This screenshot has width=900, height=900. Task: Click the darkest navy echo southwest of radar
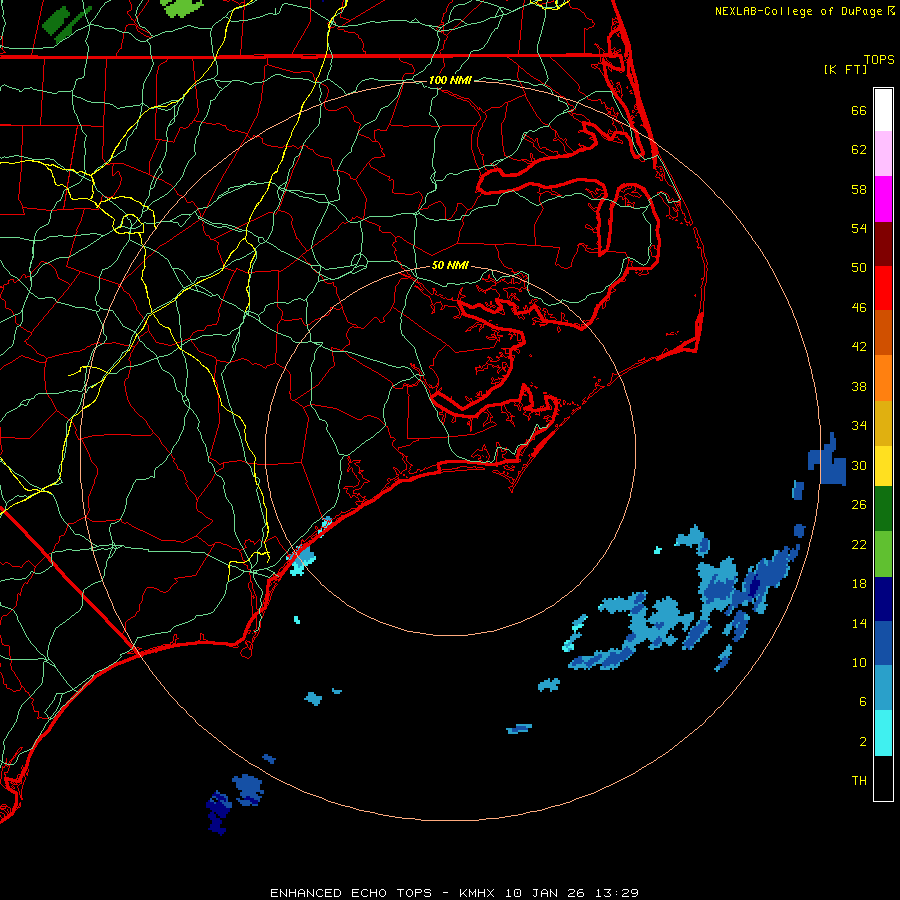[x=218, y=812]
